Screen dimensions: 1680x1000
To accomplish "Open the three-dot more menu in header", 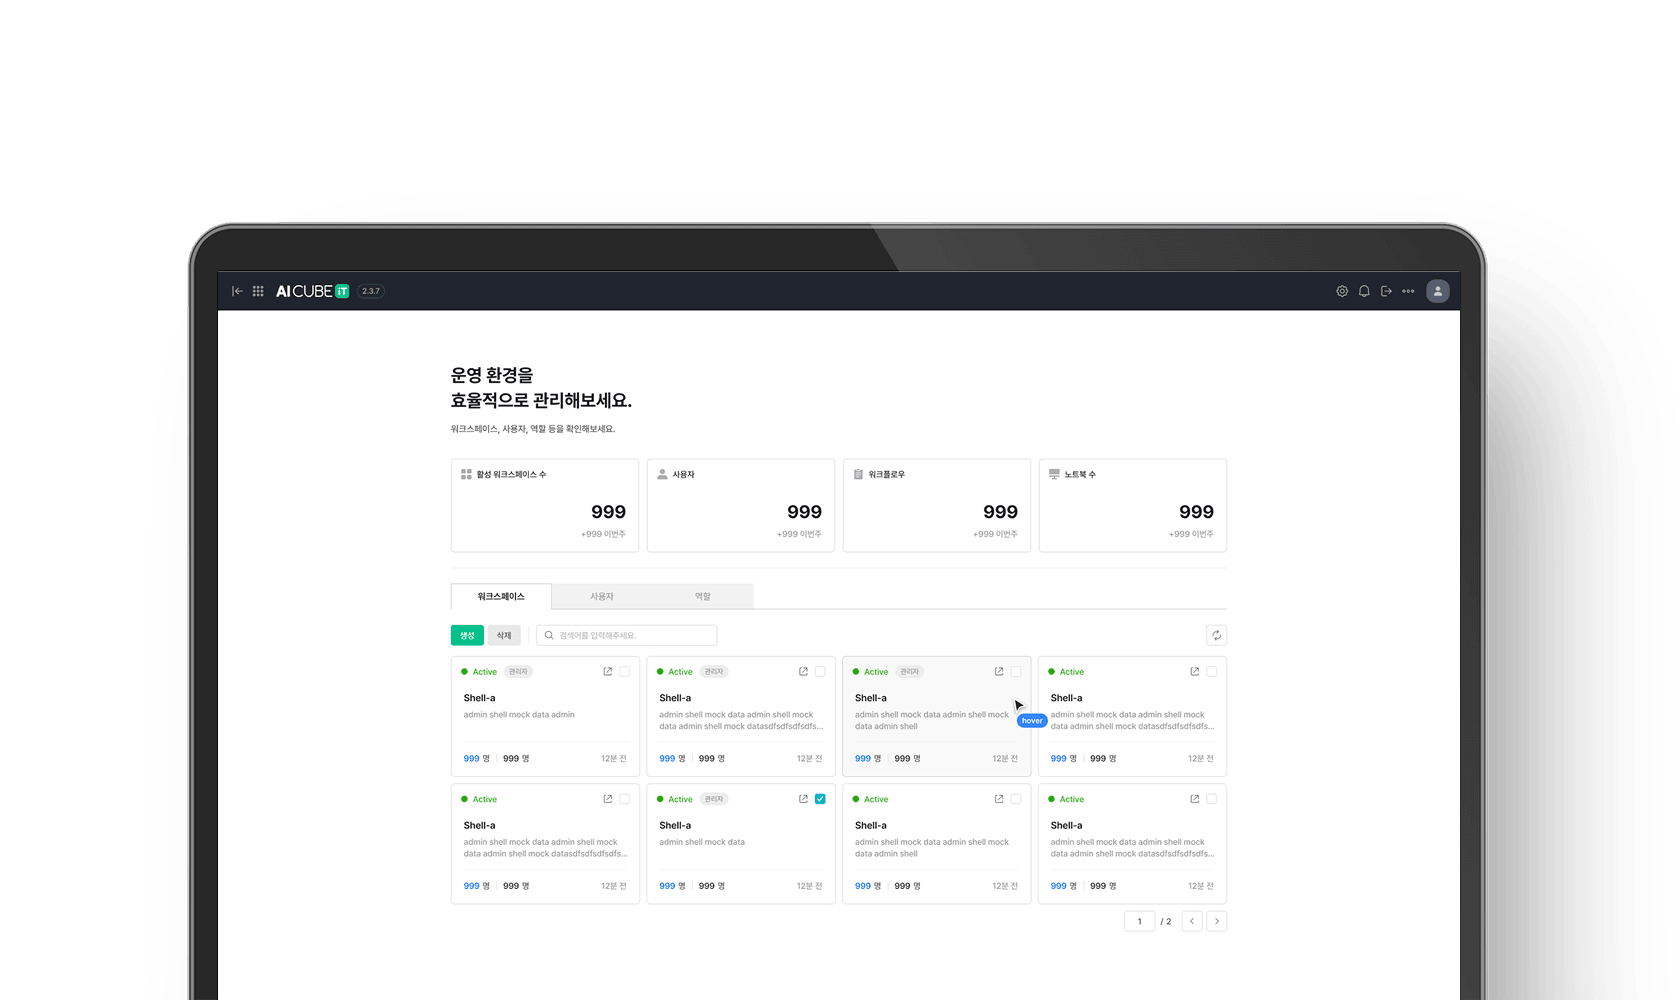I will pyautogui.click(x=1408, y=291).
